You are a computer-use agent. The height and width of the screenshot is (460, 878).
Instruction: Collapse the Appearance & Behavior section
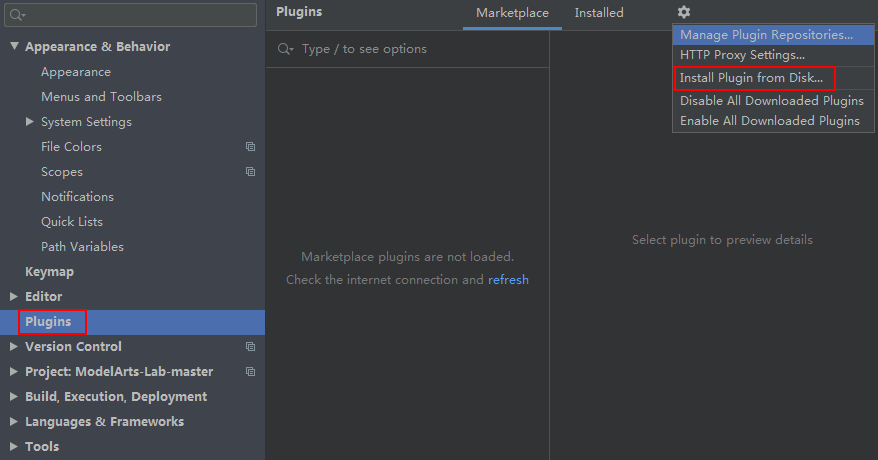point(14,47)
